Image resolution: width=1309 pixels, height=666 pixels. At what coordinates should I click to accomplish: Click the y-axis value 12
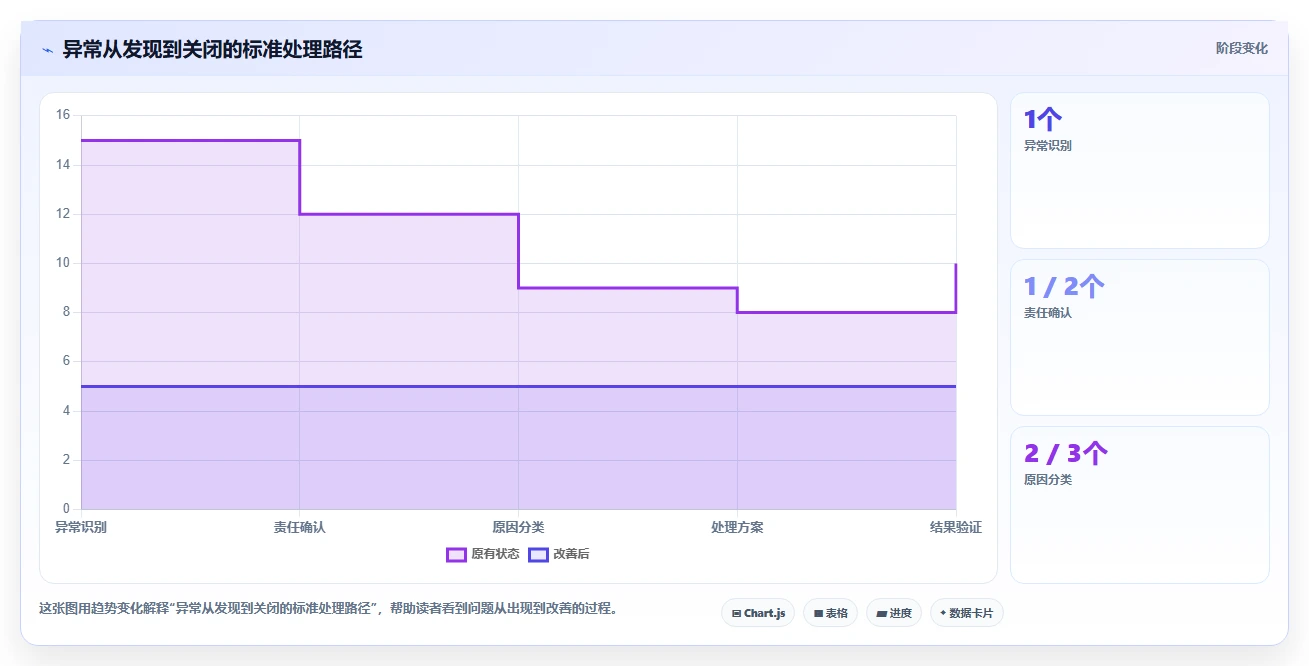click(63, 214)
